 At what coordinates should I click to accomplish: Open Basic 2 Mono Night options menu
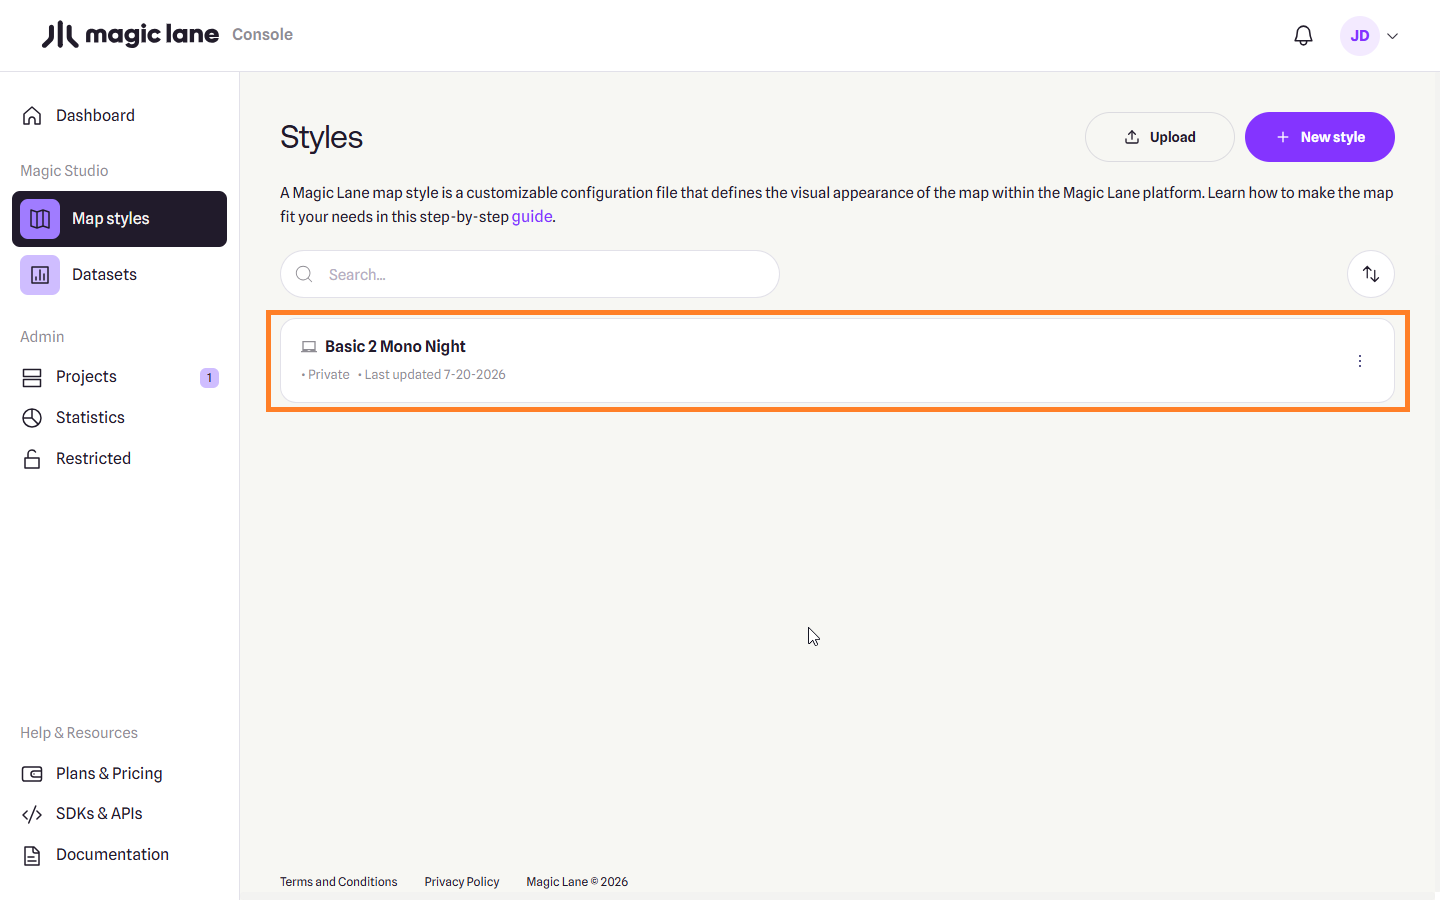pyautogui.click(x=1360, y=361)
